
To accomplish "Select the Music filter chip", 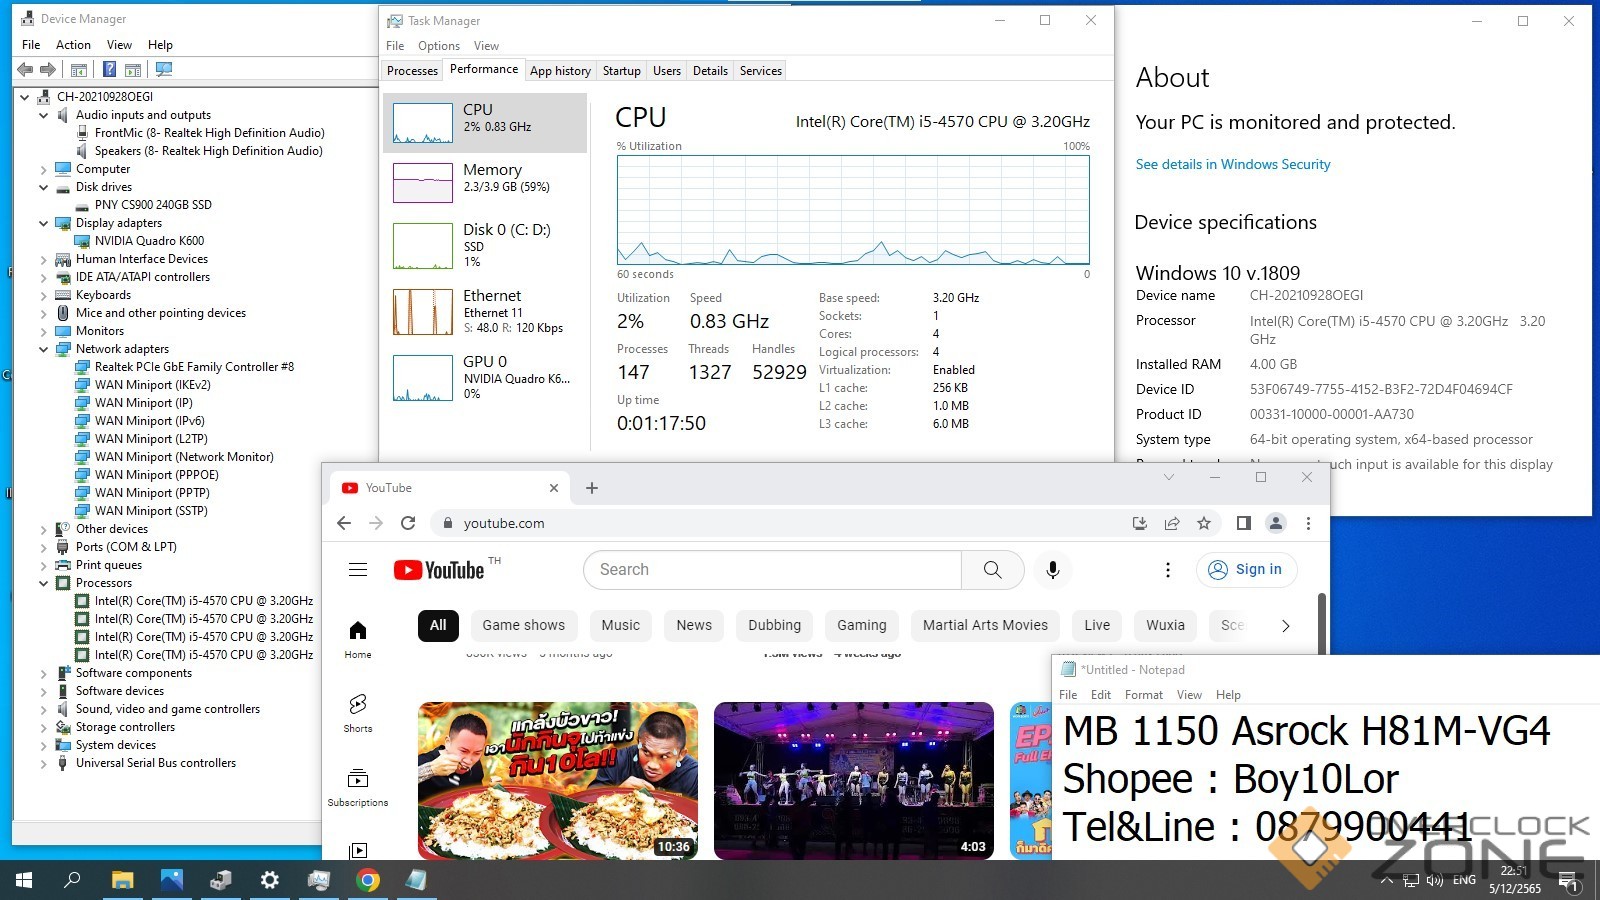I will point(620,625).
